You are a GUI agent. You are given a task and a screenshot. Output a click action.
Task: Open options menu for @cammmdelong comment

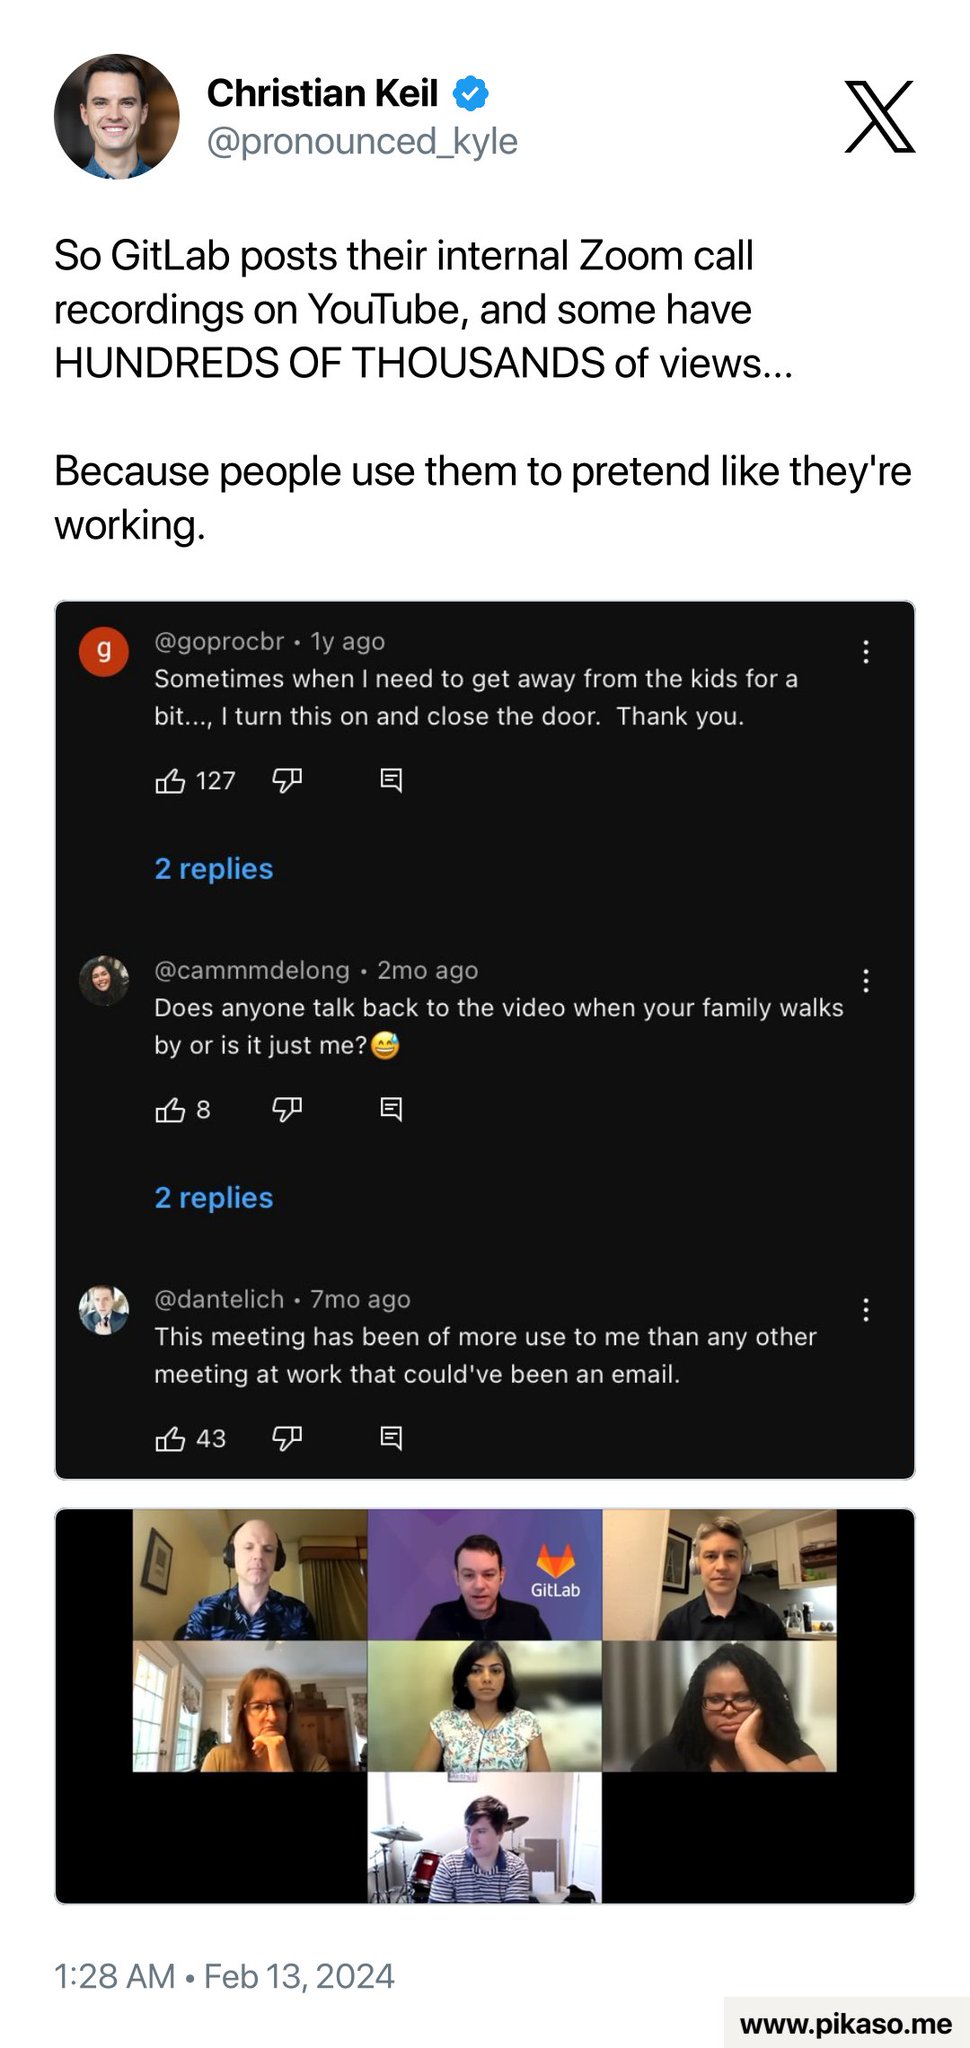click(x=866, y=981)
